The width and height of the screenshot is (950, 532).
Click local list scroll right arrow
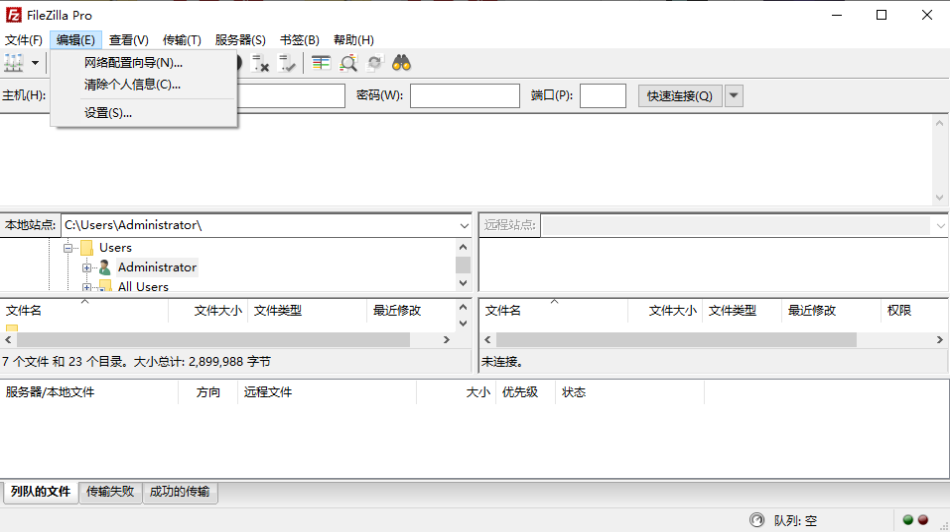pyautogui.click(x=447, y=340)
